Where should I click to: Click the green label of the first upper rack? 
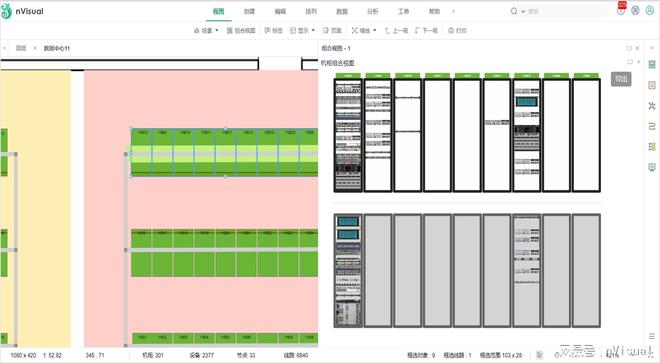coord(348,76)
